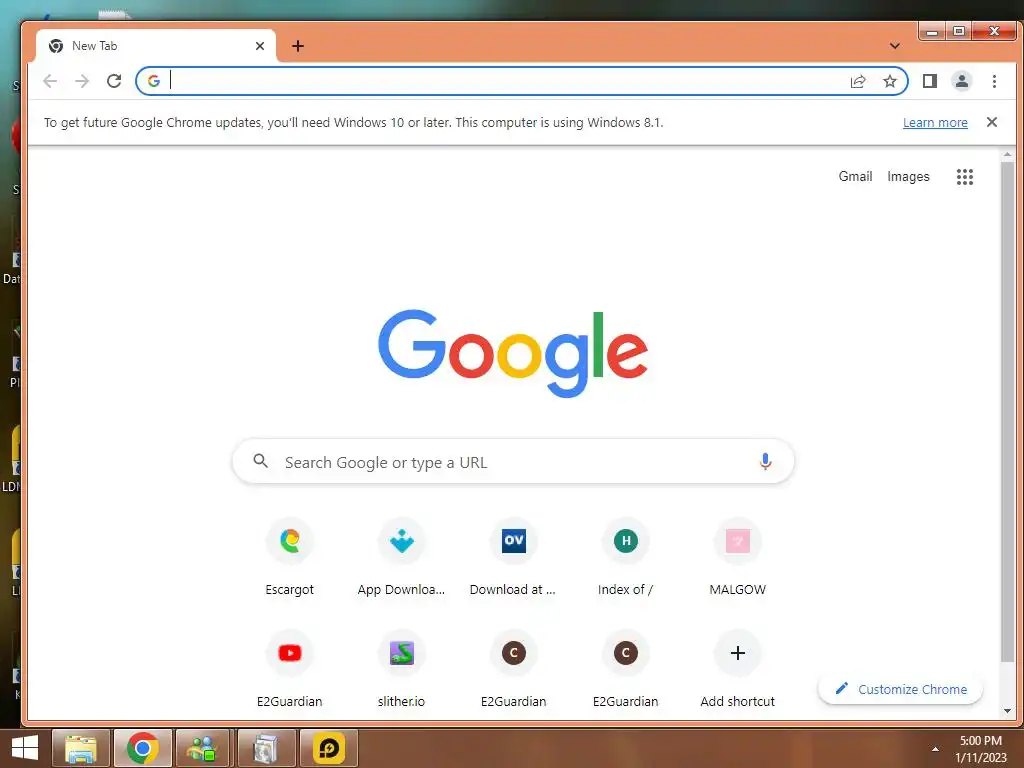1024x768 pixels.
Task: Open the yellow LDPlayer taskbar icon
Action: coord(328,748)
